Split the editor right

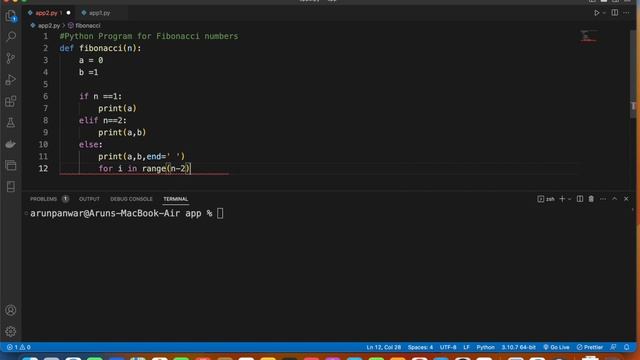(x=615, y=13)
